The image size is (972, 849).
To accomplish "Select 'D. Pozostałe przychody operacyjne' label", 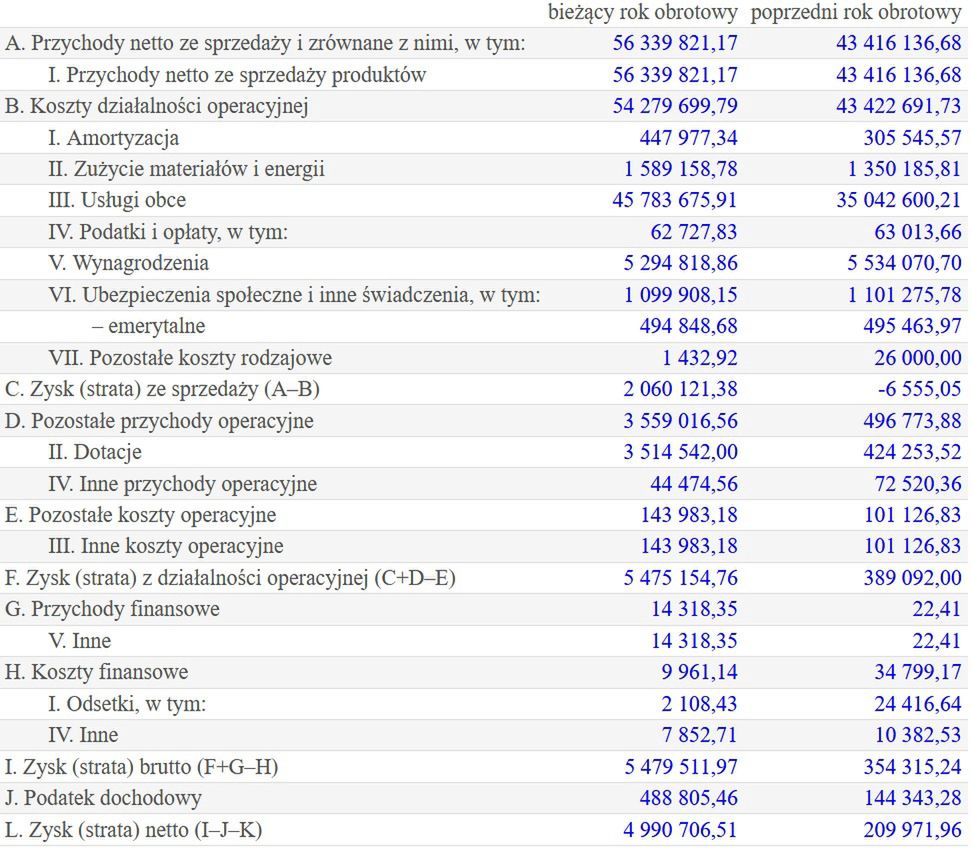I will pyautogui.click(x=159, y=421).
